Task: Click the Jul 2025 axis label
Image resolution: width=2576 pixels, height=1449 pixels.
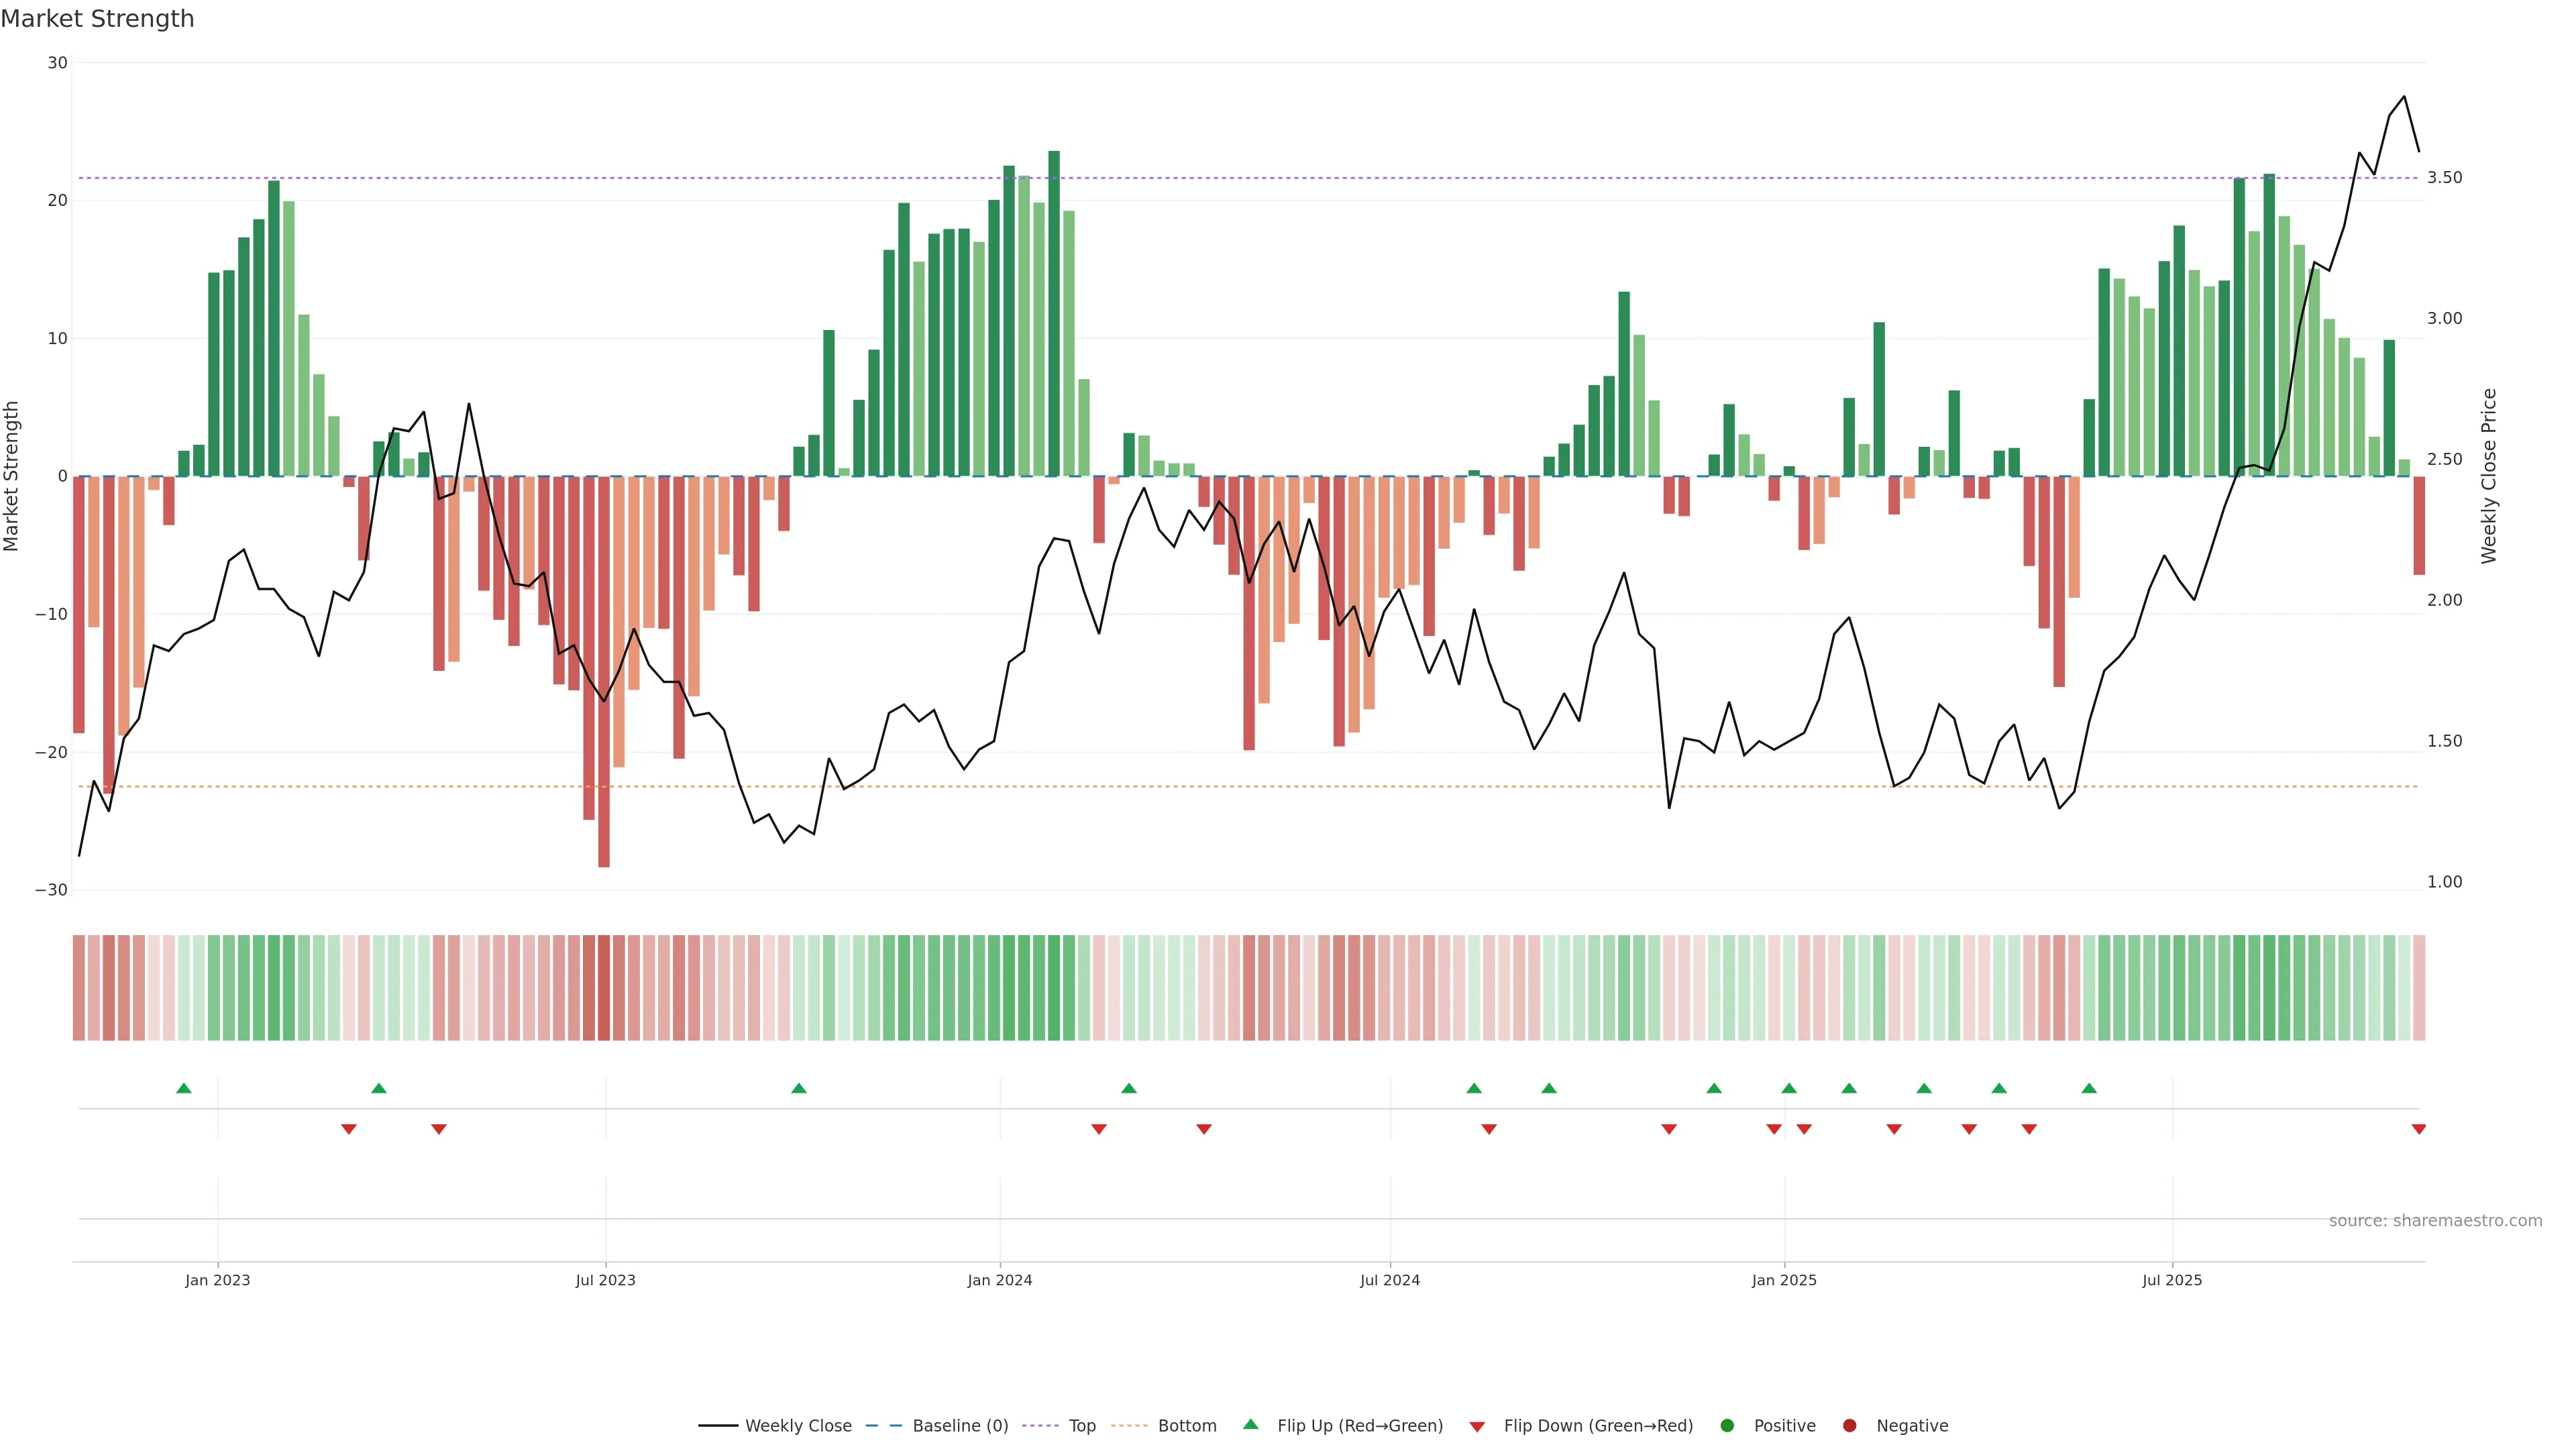Action: [x=2171, y=1280]
